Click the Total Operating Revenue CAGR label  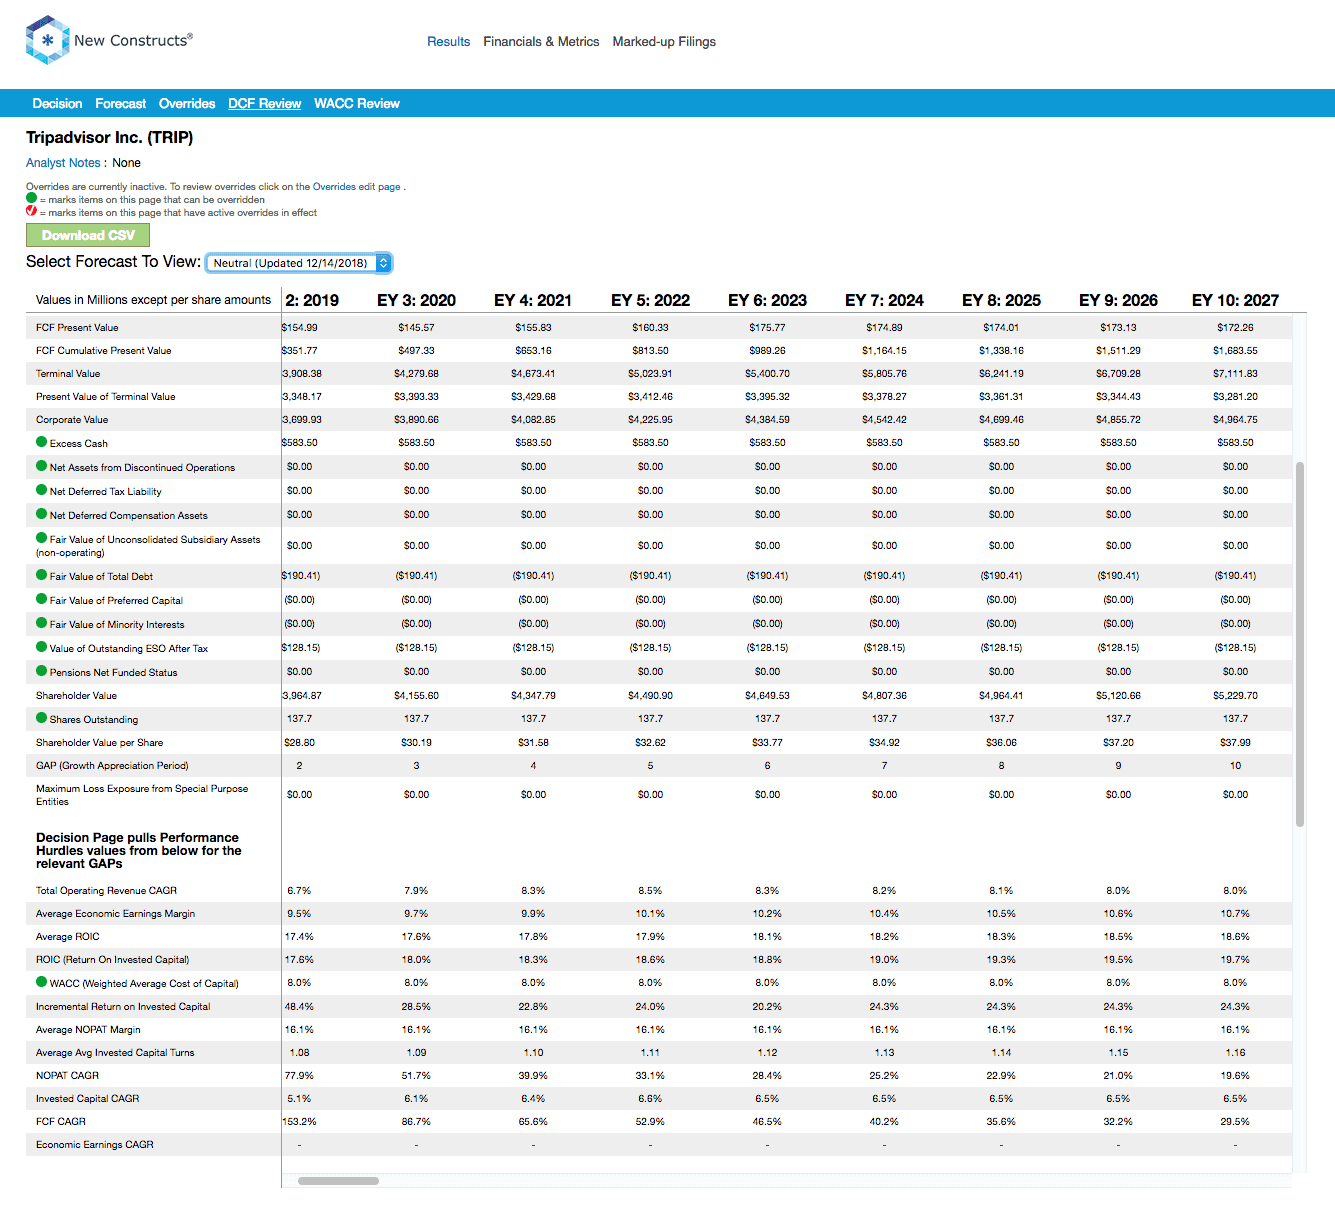click(x=106, y=891)
